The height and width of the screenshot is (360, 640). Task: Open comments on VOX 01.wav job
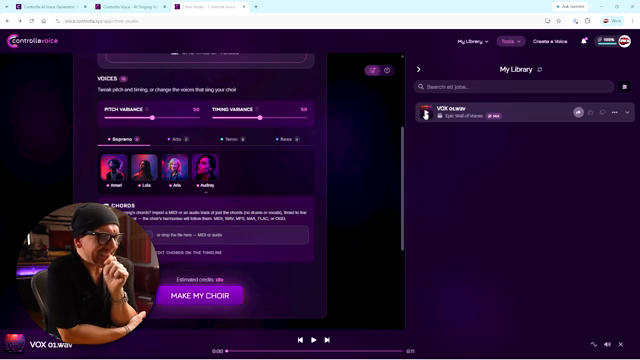[x=602, y=112]
